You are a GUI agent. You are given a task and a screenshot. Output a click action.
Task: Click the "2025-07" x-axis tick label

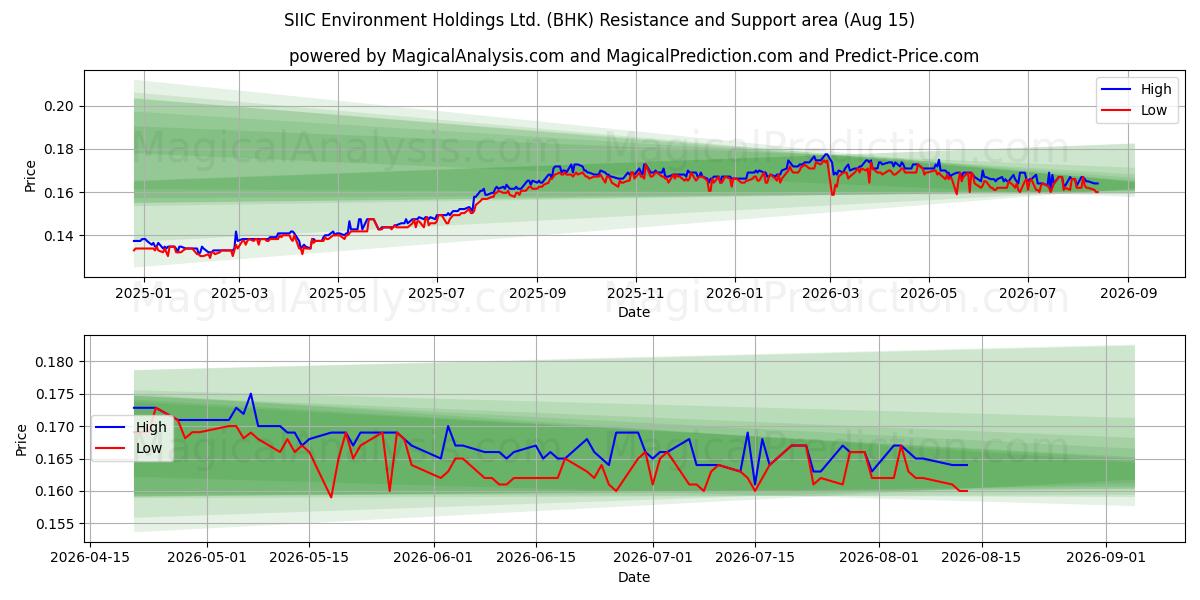(x=437, y=293)
